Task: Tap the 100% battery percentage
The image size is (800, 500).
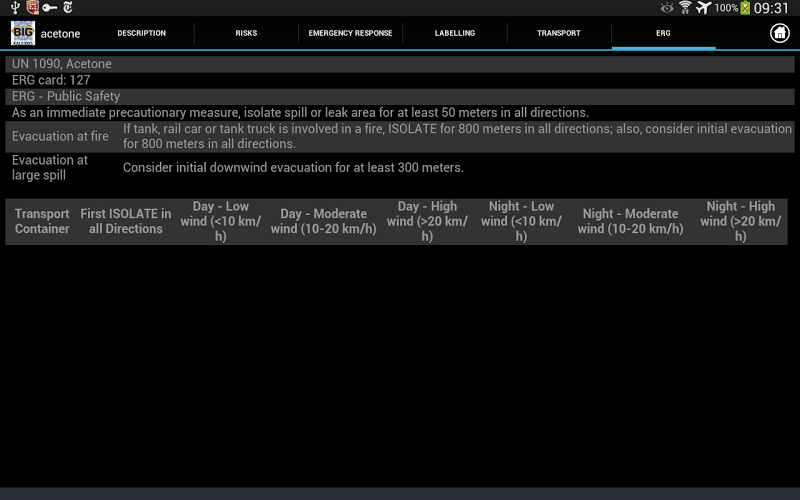Action: tap(726, 8)
